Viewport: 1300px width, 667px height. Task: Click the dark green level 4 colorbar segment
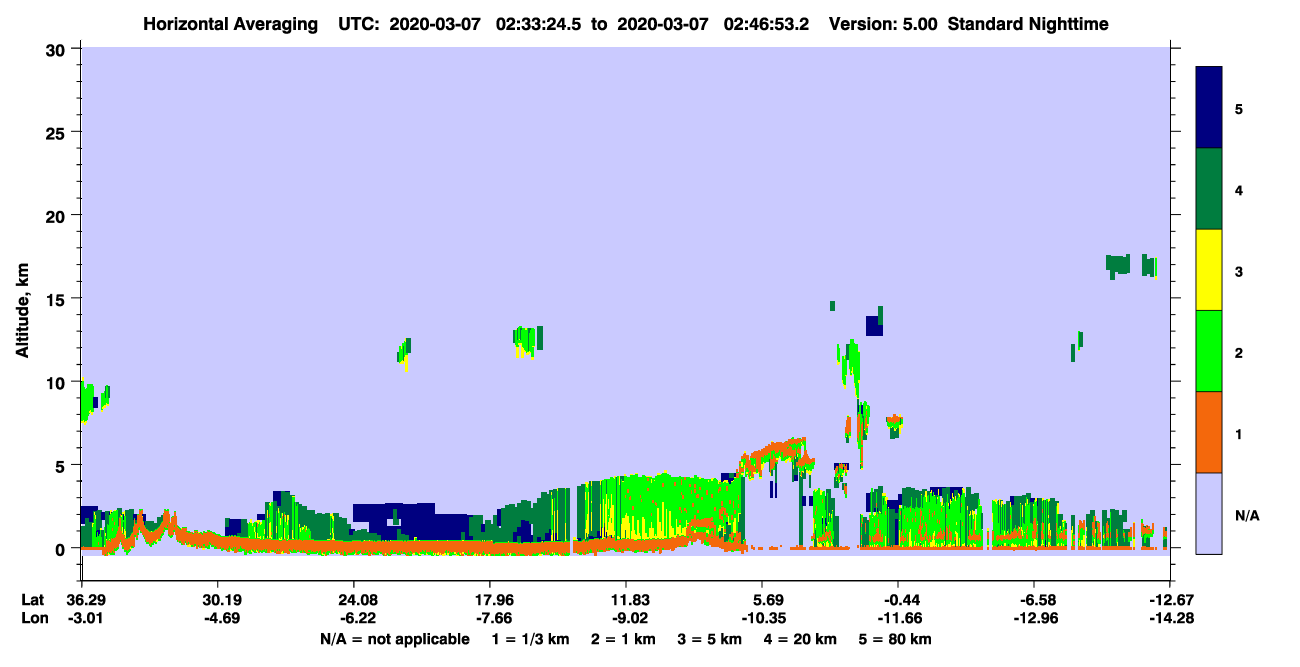1209,189
